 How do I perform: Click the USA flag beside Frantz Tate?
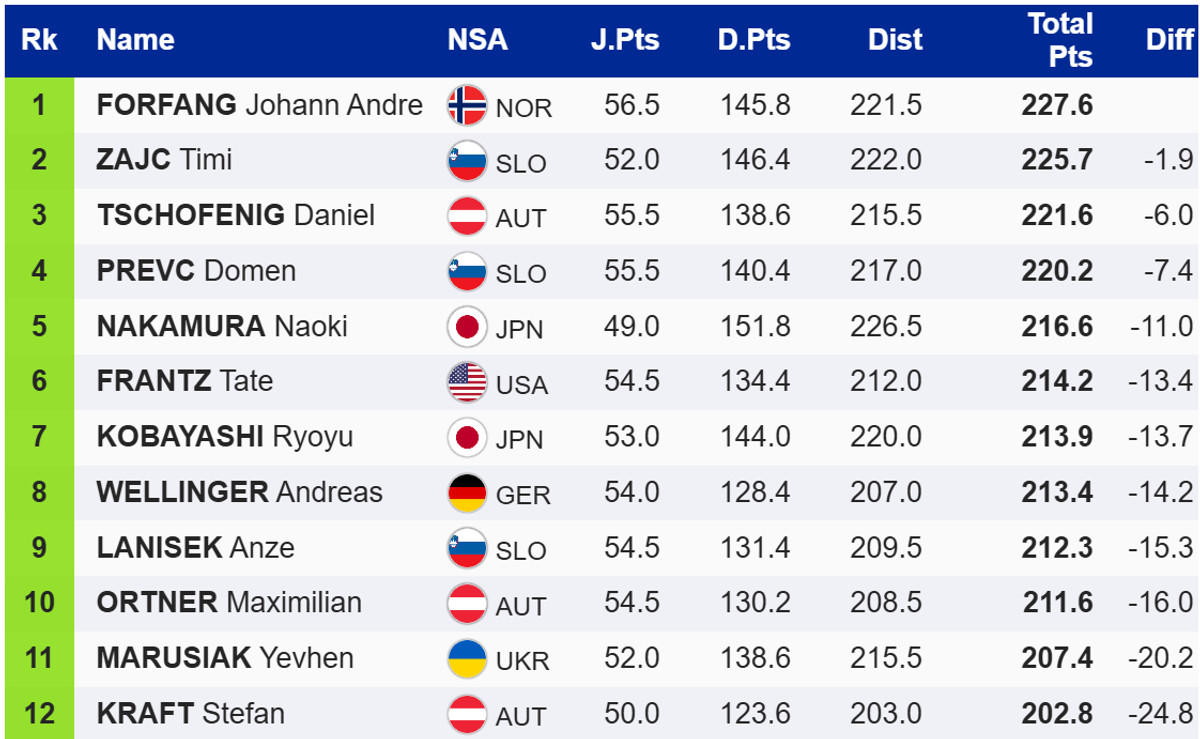pyautogui.click(x=467, y=382)
